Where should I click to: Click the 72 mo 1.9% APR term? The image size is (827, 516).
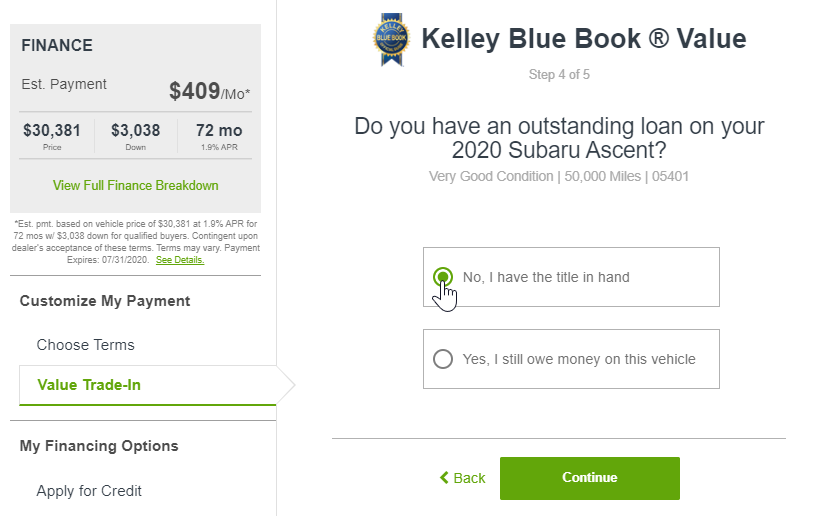coord(219,136)
